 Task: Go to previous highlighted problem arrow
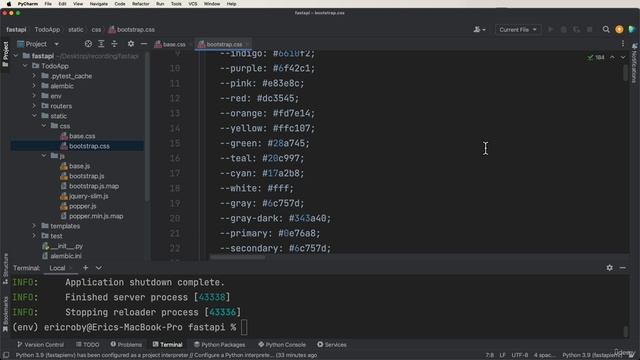point(612,57)
